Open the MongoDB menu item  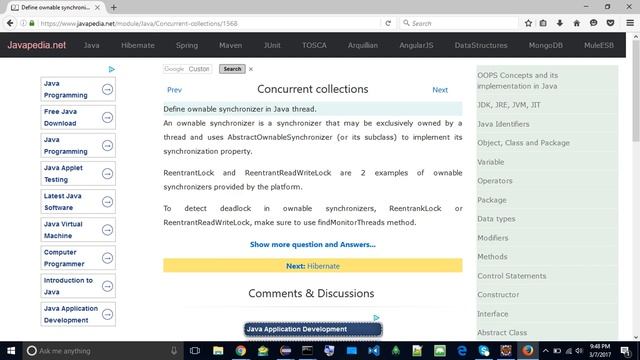(x=546, y=45)
